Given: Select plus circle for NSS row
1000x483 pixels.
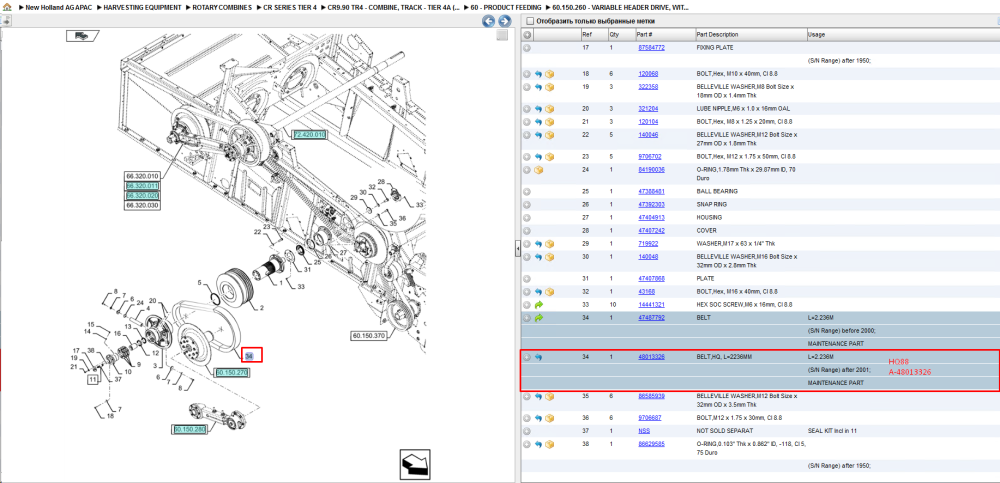Looking at the screenshot, I should pos(527,431).
